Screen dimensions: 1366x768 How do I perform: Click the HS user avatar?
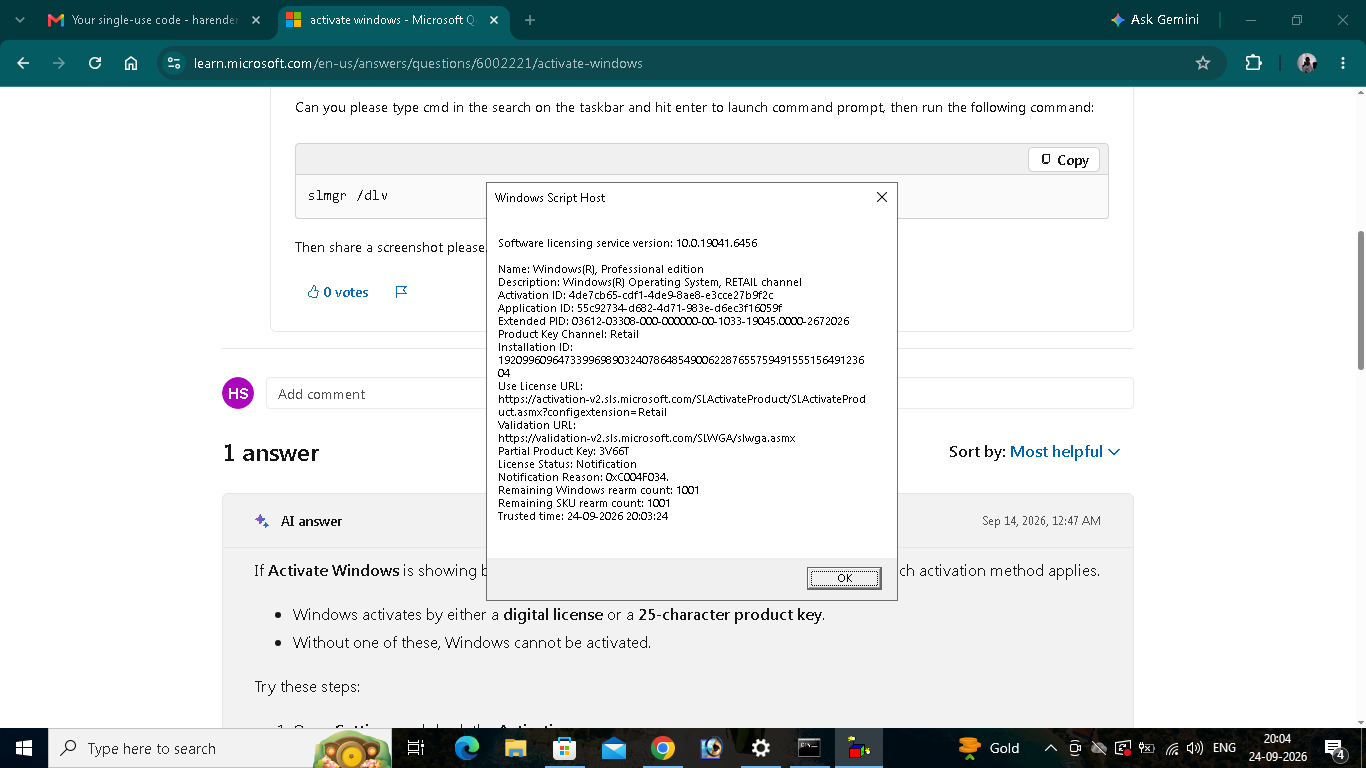click(238, 393)
